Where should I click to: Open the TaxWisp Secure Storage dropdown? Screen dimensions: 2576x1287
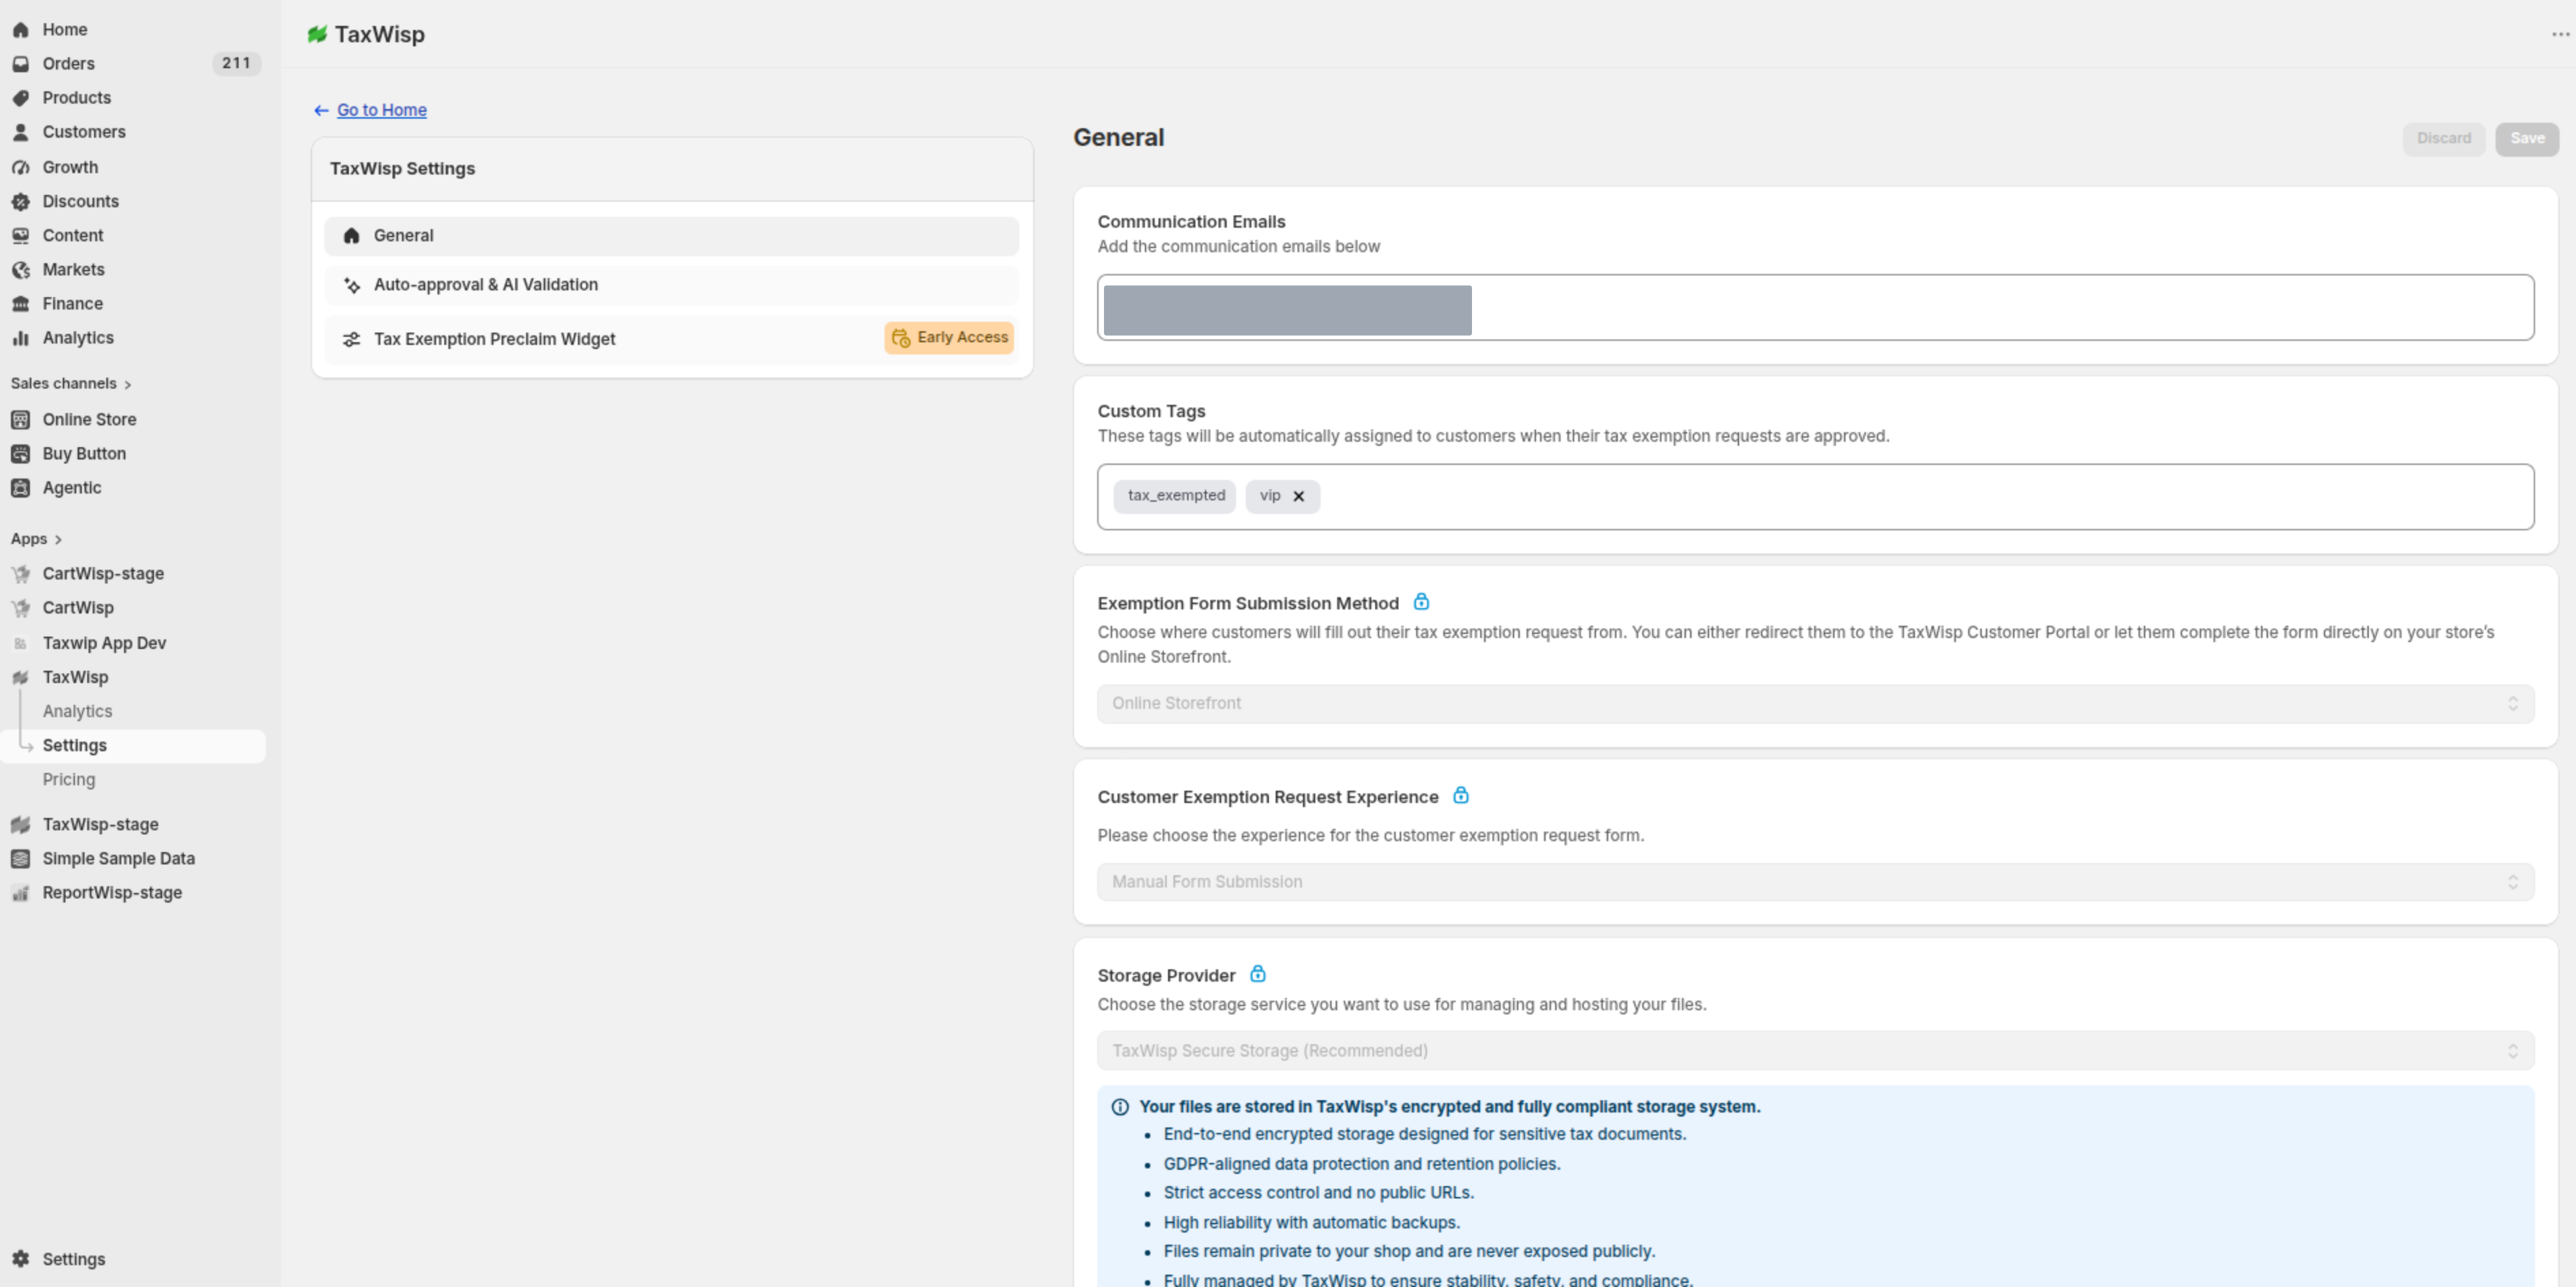[x=1815, y=1051]
